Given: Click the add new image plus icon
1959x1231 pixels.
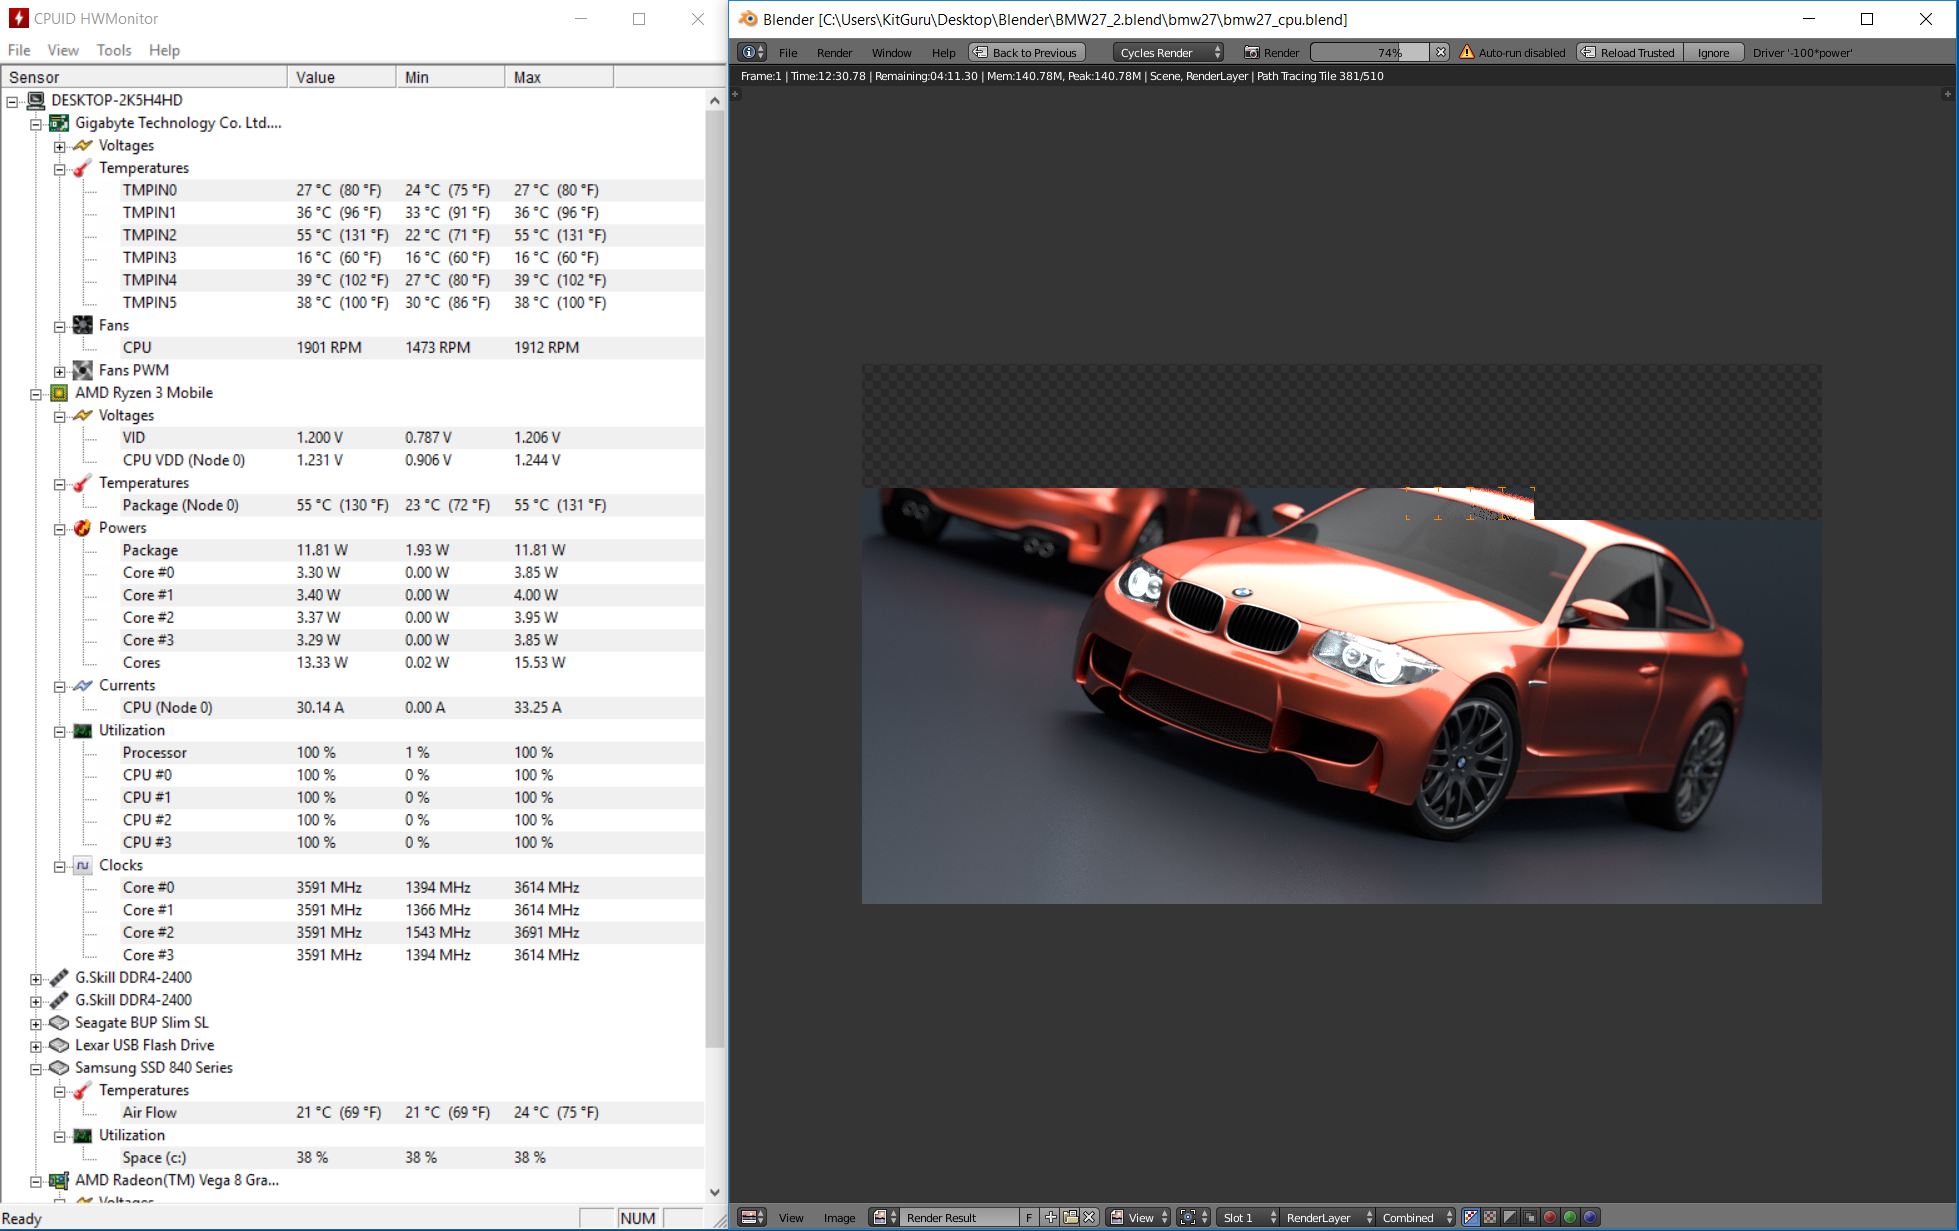Looking at the screenshot, I should [1051, 1217].
